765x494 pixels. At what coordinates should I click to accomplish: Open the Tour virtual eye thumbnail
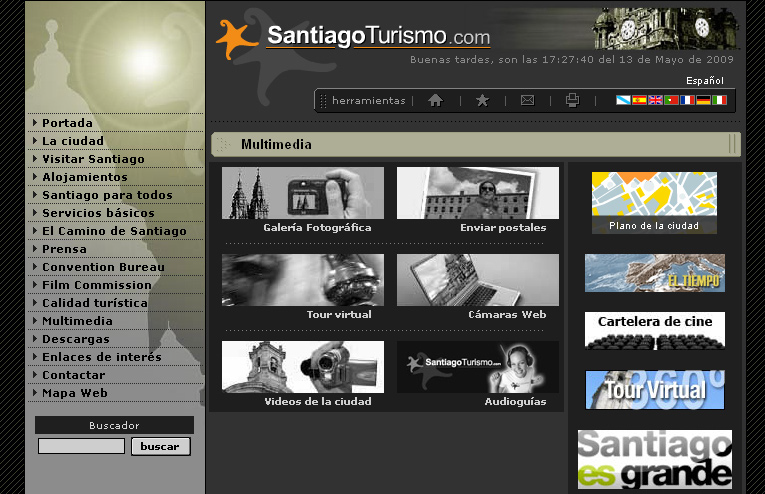[x=303, y=280]
